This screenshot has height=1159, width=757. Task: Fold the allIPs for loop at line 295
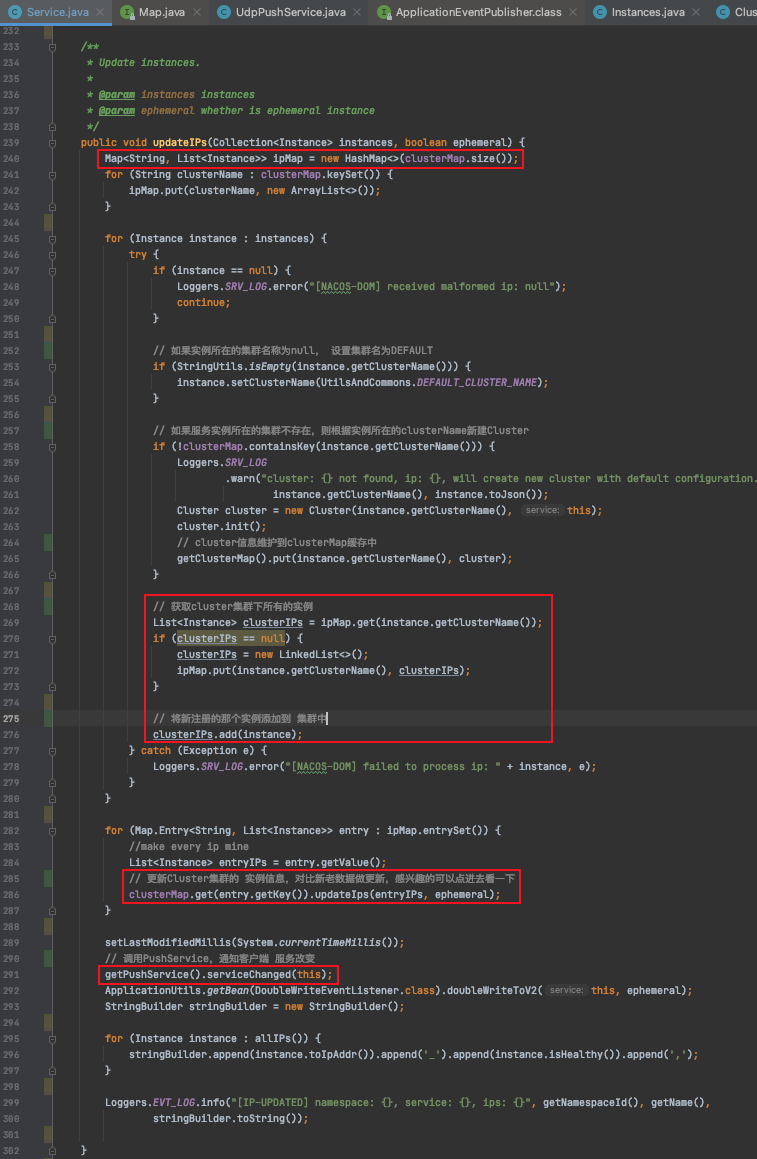(52, 1039)
